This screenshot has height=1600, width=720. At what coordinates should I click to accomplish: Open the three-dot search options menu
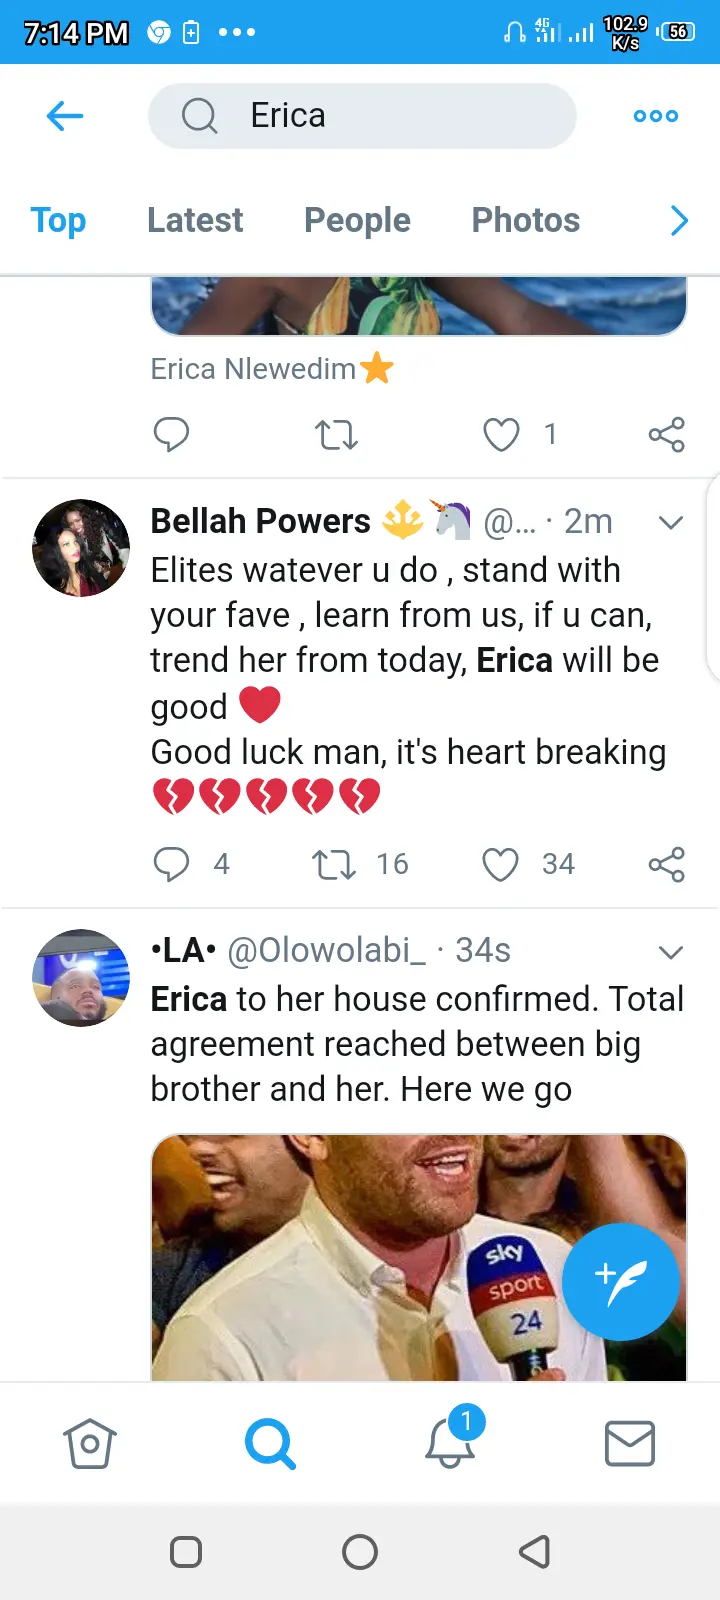tap(655, 116)
